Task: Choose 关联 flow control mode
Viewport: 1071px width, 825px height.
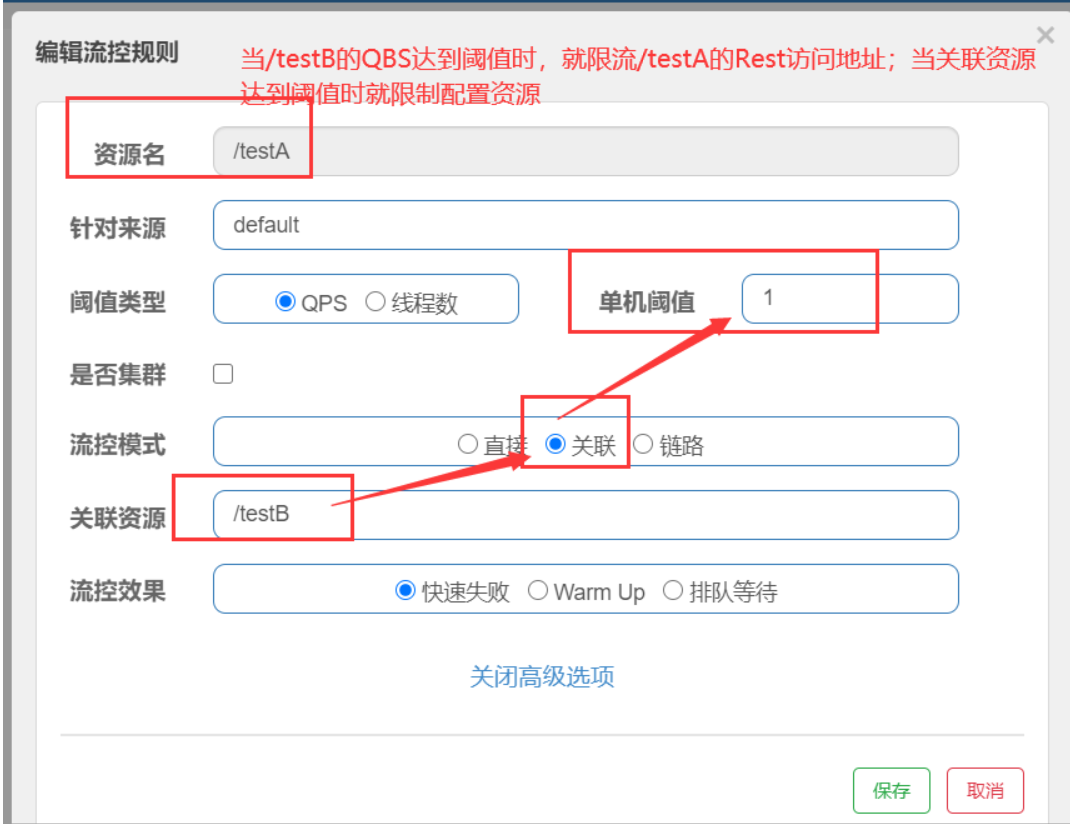Action: 556,445
